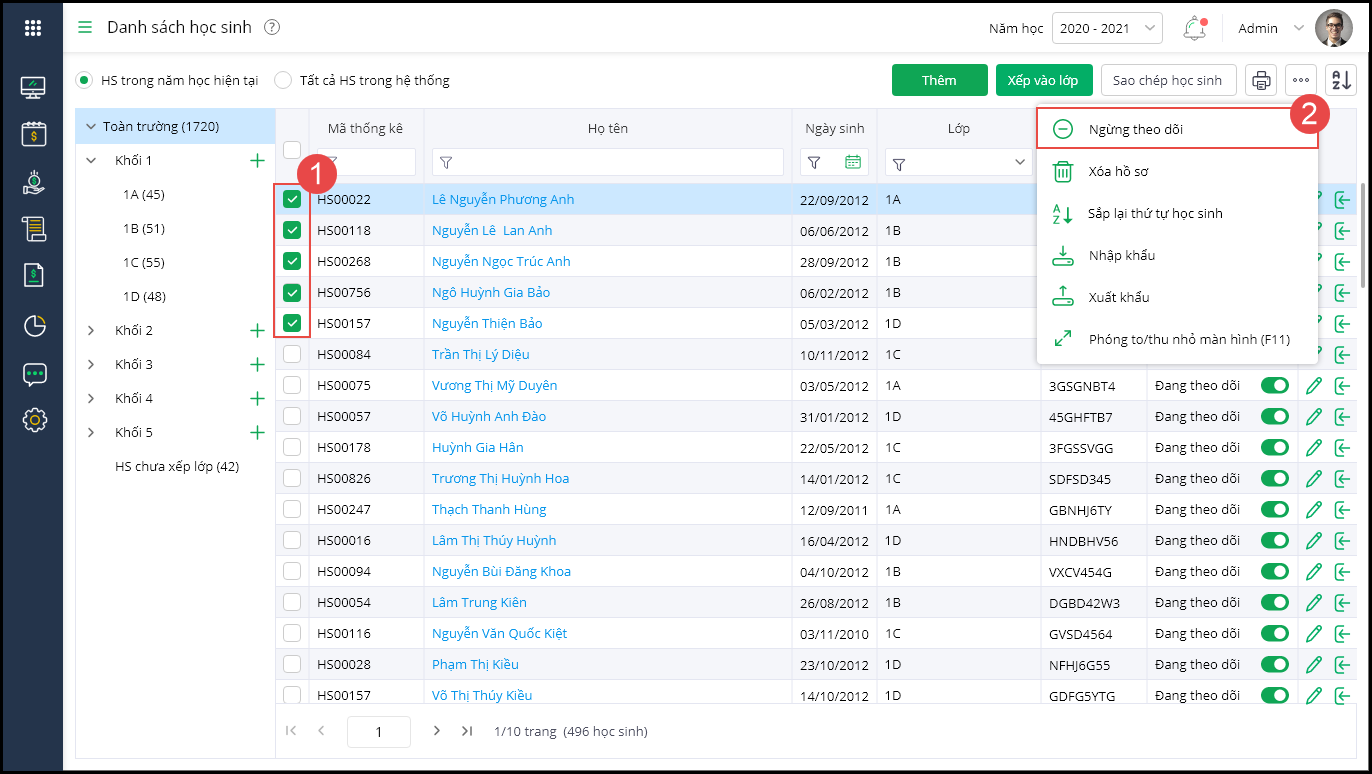Open student link Trần Thị Lý Diệu
This screenshot has height=774, width=1372.
tap(480, 354)
